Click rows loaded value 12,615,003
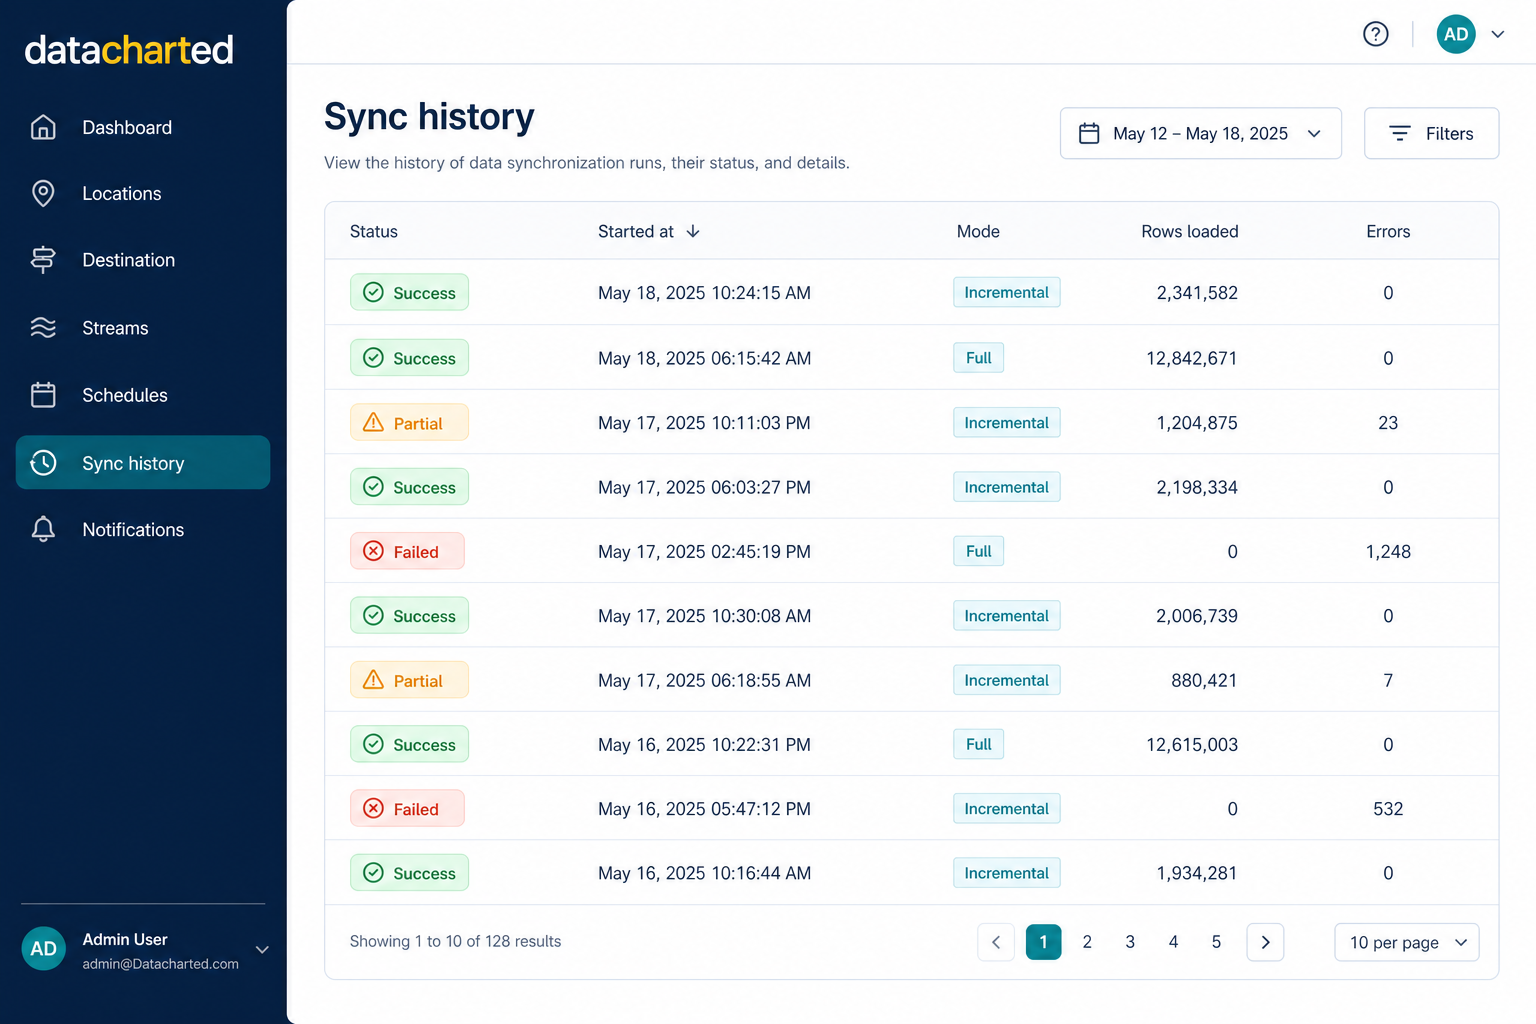Viewport: 1536px width, 1024px height. 1192,745
